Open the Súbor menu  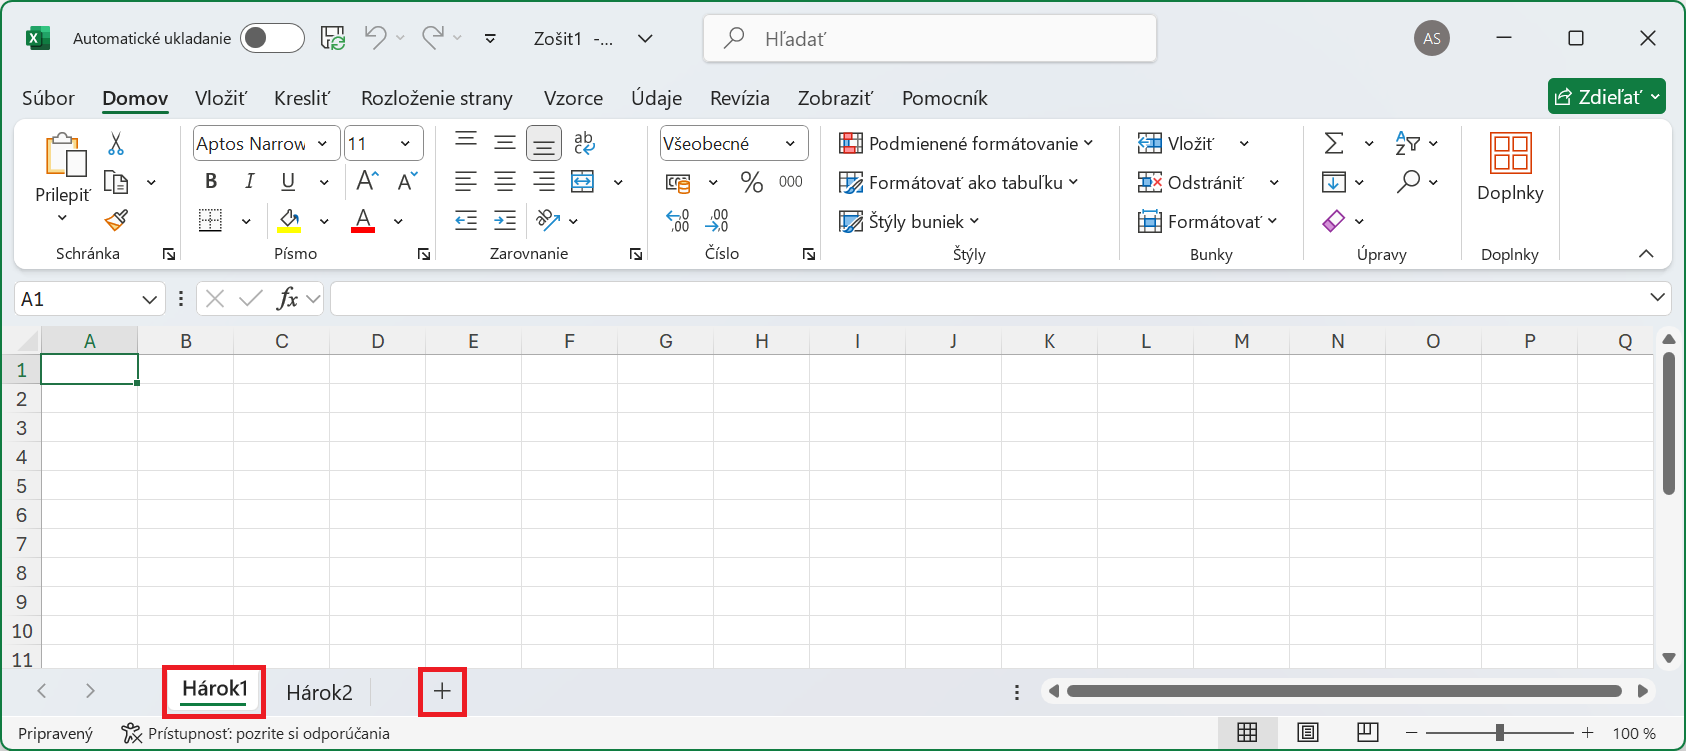tap(48, 98)
